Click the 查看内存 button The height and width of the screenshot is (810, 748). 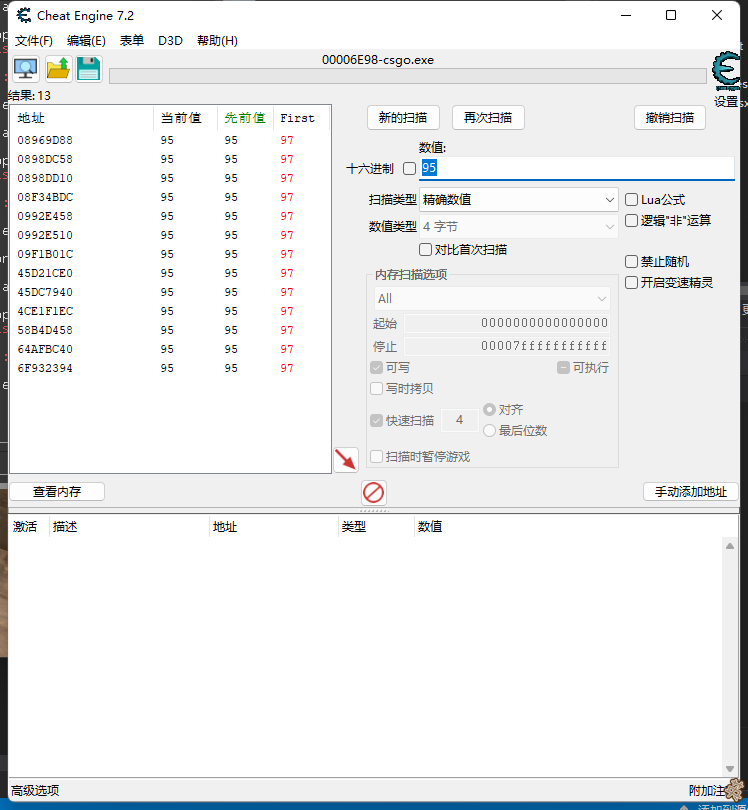57,491
